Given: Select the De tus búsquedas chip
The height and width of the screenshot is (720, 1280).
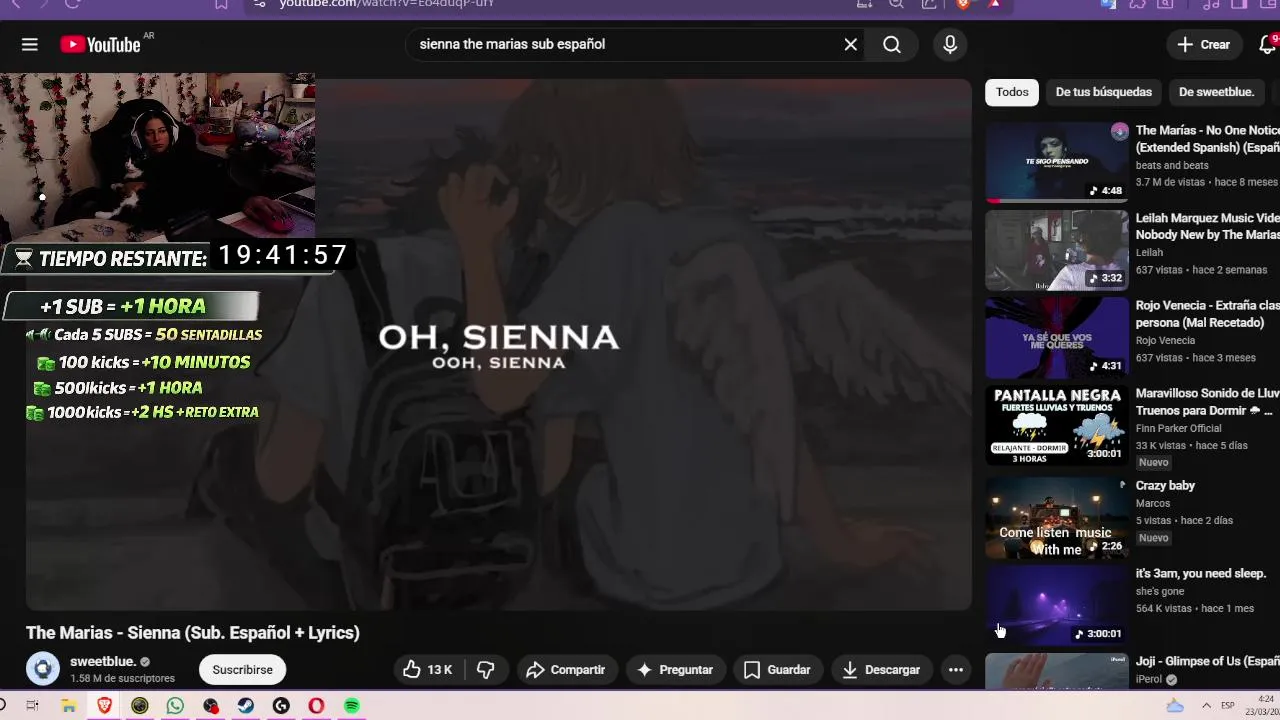Looking at the screenshot, I should [x=1104, y=92].
